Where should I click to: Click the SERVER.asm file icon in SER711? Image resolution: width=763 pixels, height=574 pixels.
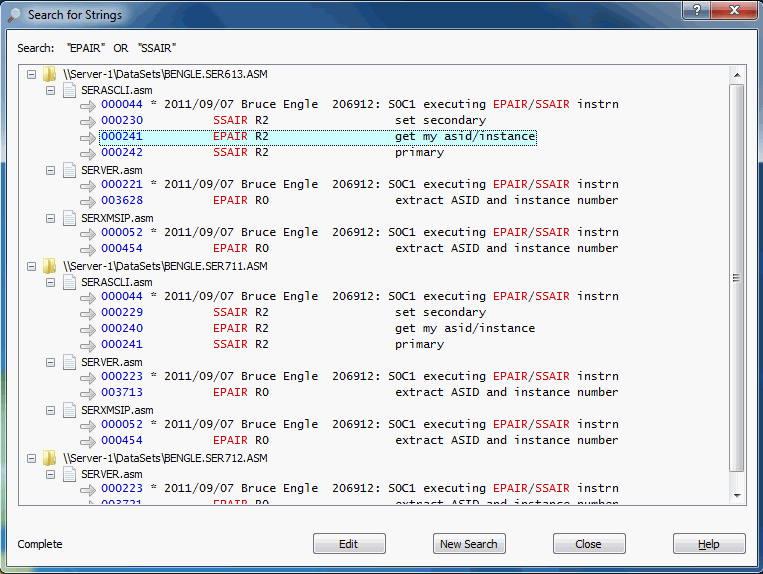coord(69,362)
